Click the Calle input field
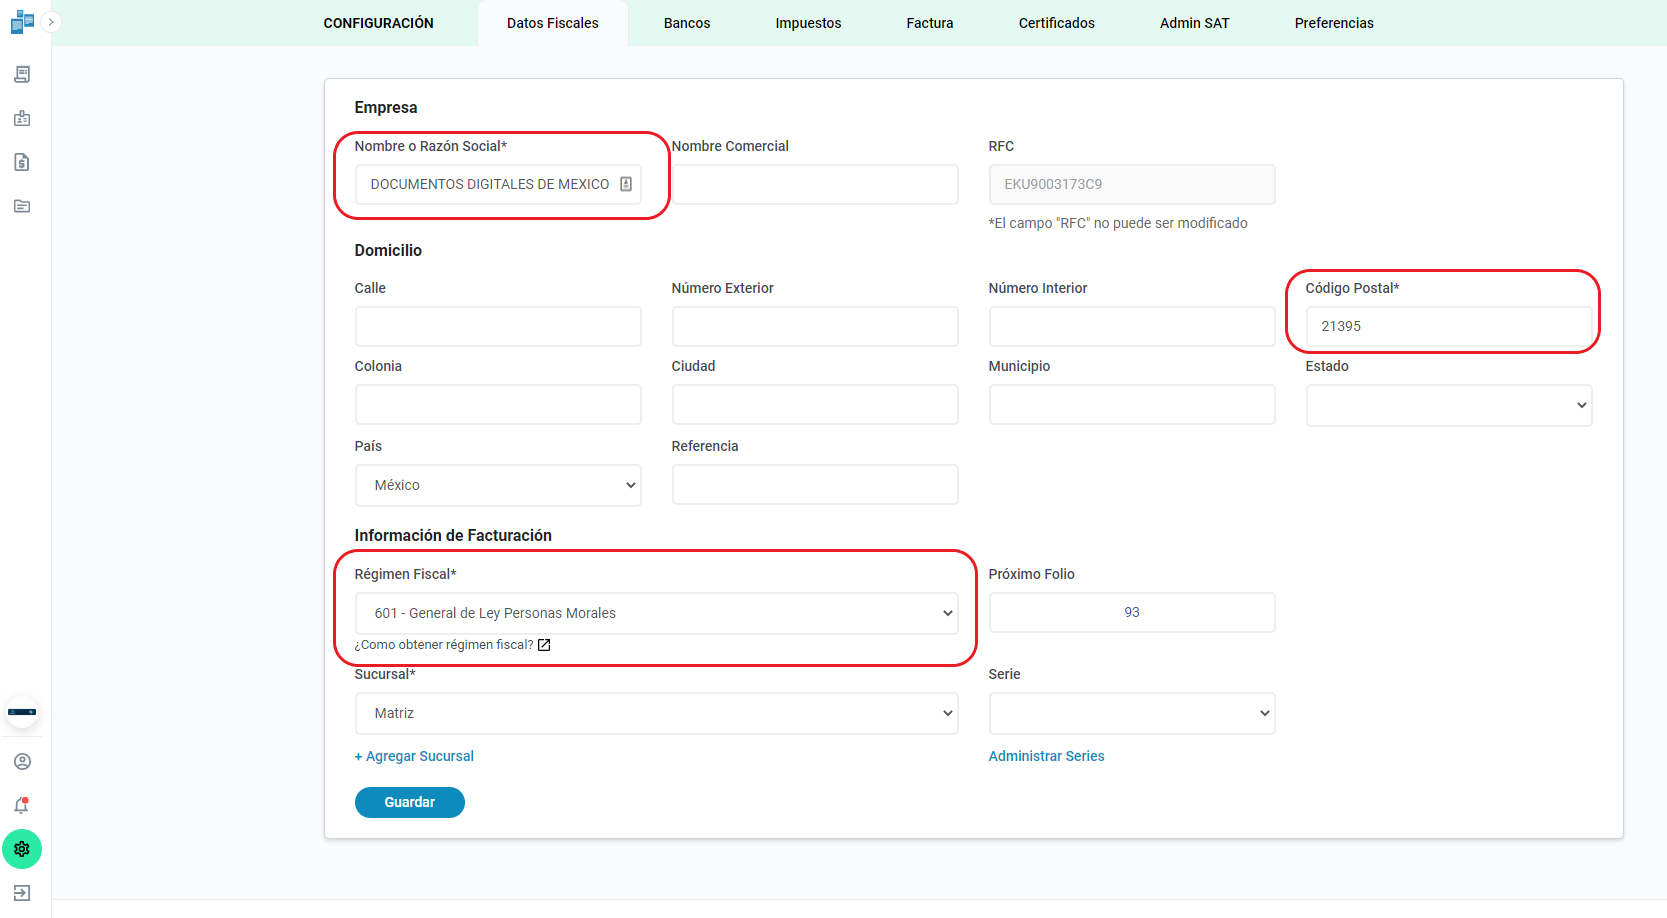Screen dimensions: 1667x918 [x=498, y=326]
